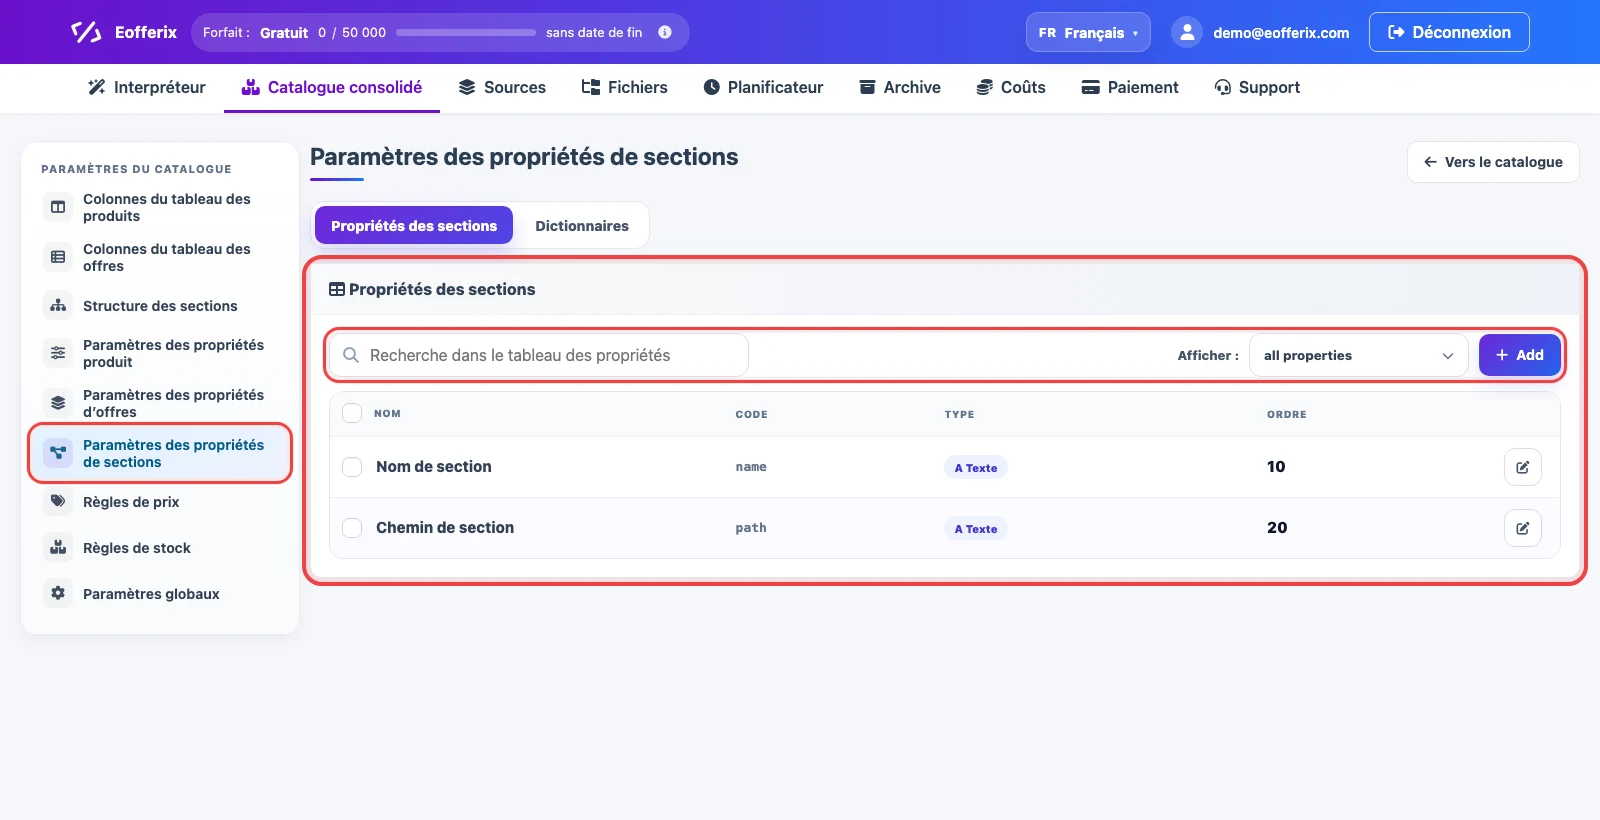Viewport: 1600px width, 820px height.
Task: Click the Texte type badge in Chemin de section row
Action: tap(975, 529)
